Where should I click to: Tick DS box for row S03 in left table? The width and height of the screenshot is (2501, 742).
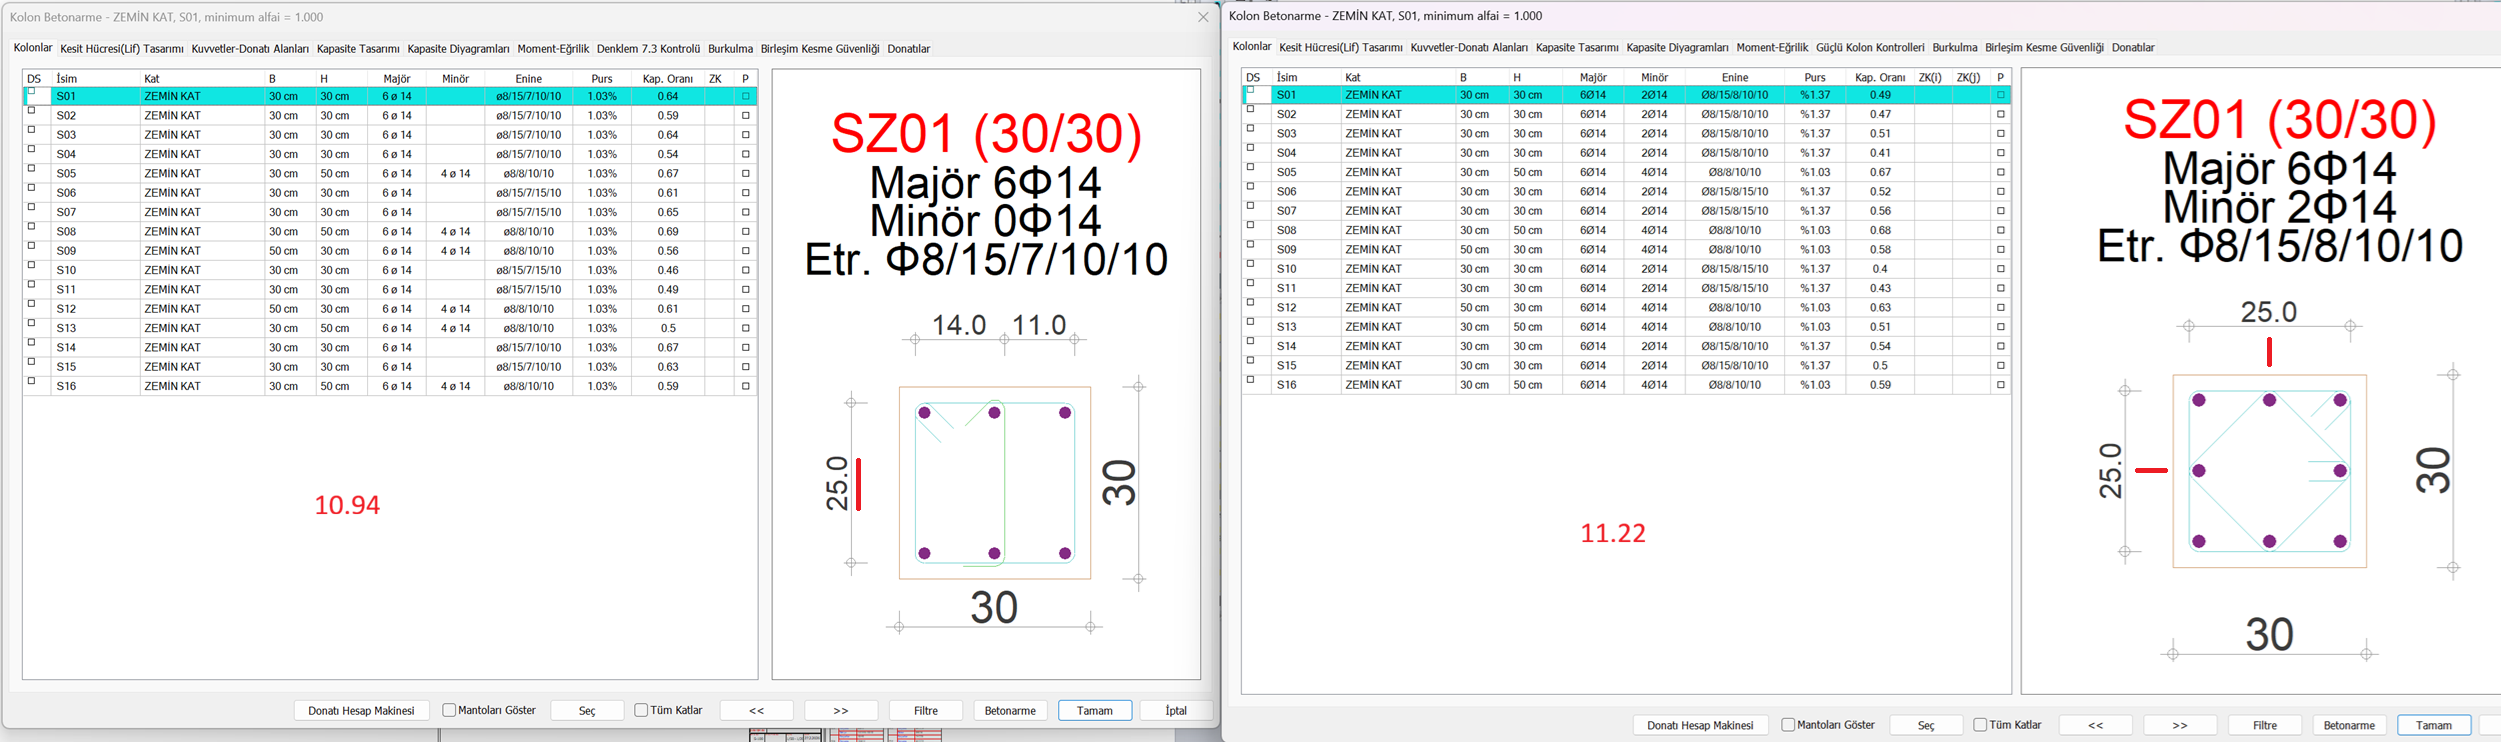pyautogui.click(x=32, y=131)
